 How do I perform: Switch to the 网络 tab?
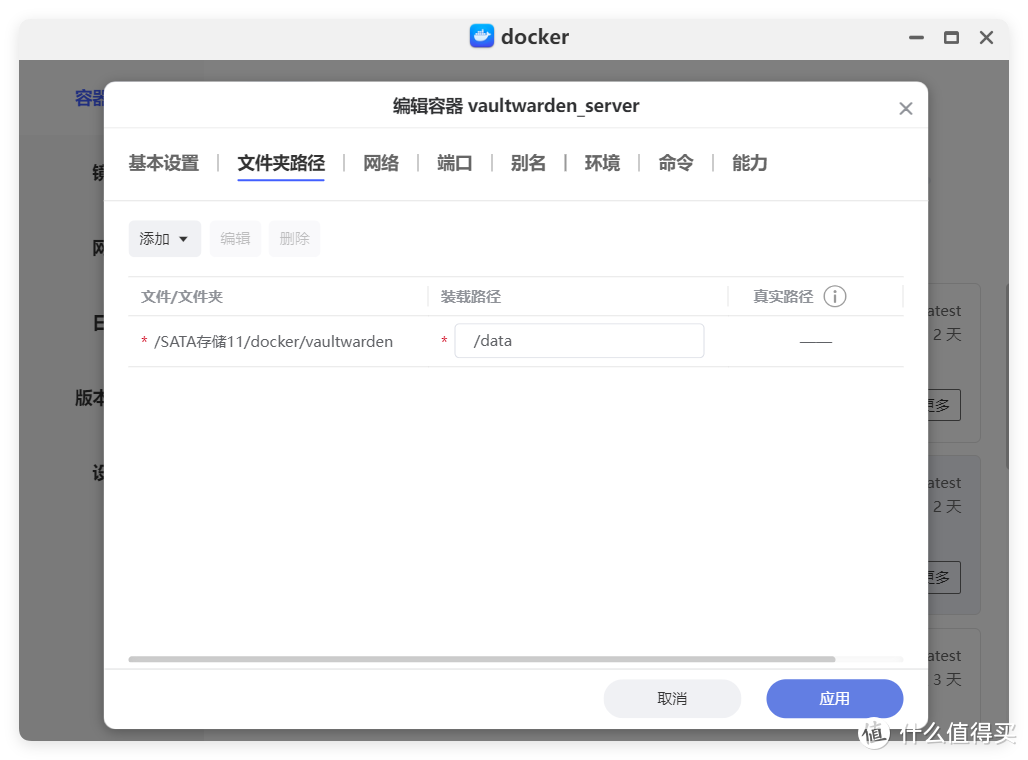[x=381, y=163]
